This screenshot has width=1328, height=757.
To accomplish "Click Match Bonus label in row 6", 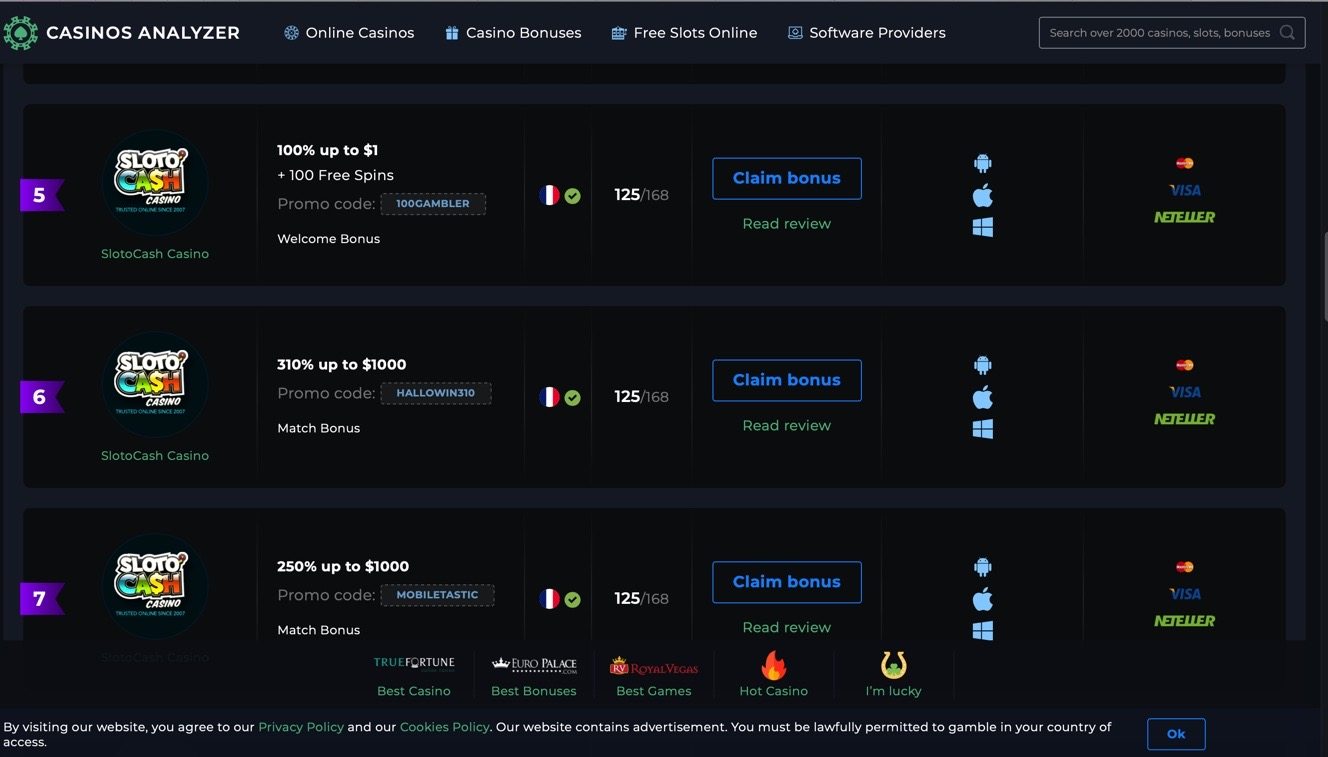I will (x=319, y=428).
